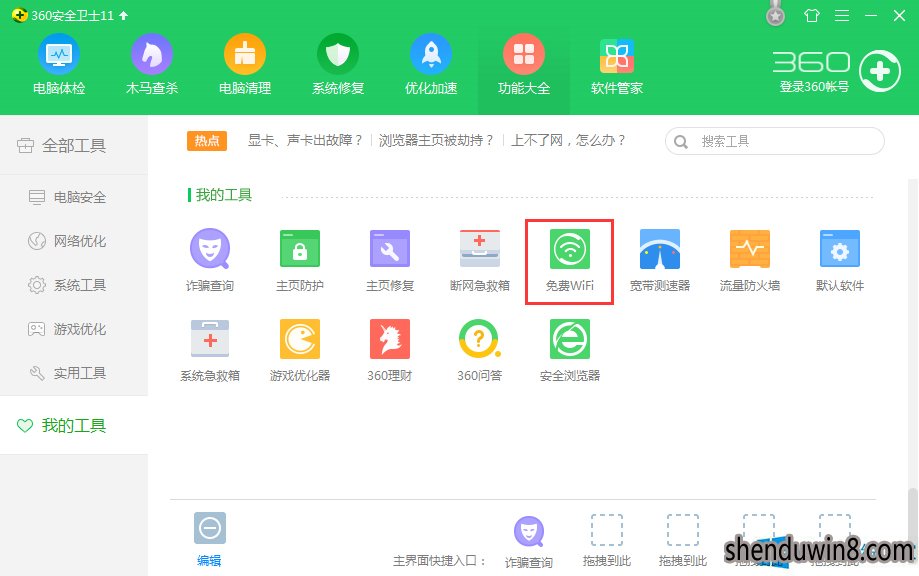Launch the 系统急救箱 tool
Screen dimensions: 919x576
point(210,350)
